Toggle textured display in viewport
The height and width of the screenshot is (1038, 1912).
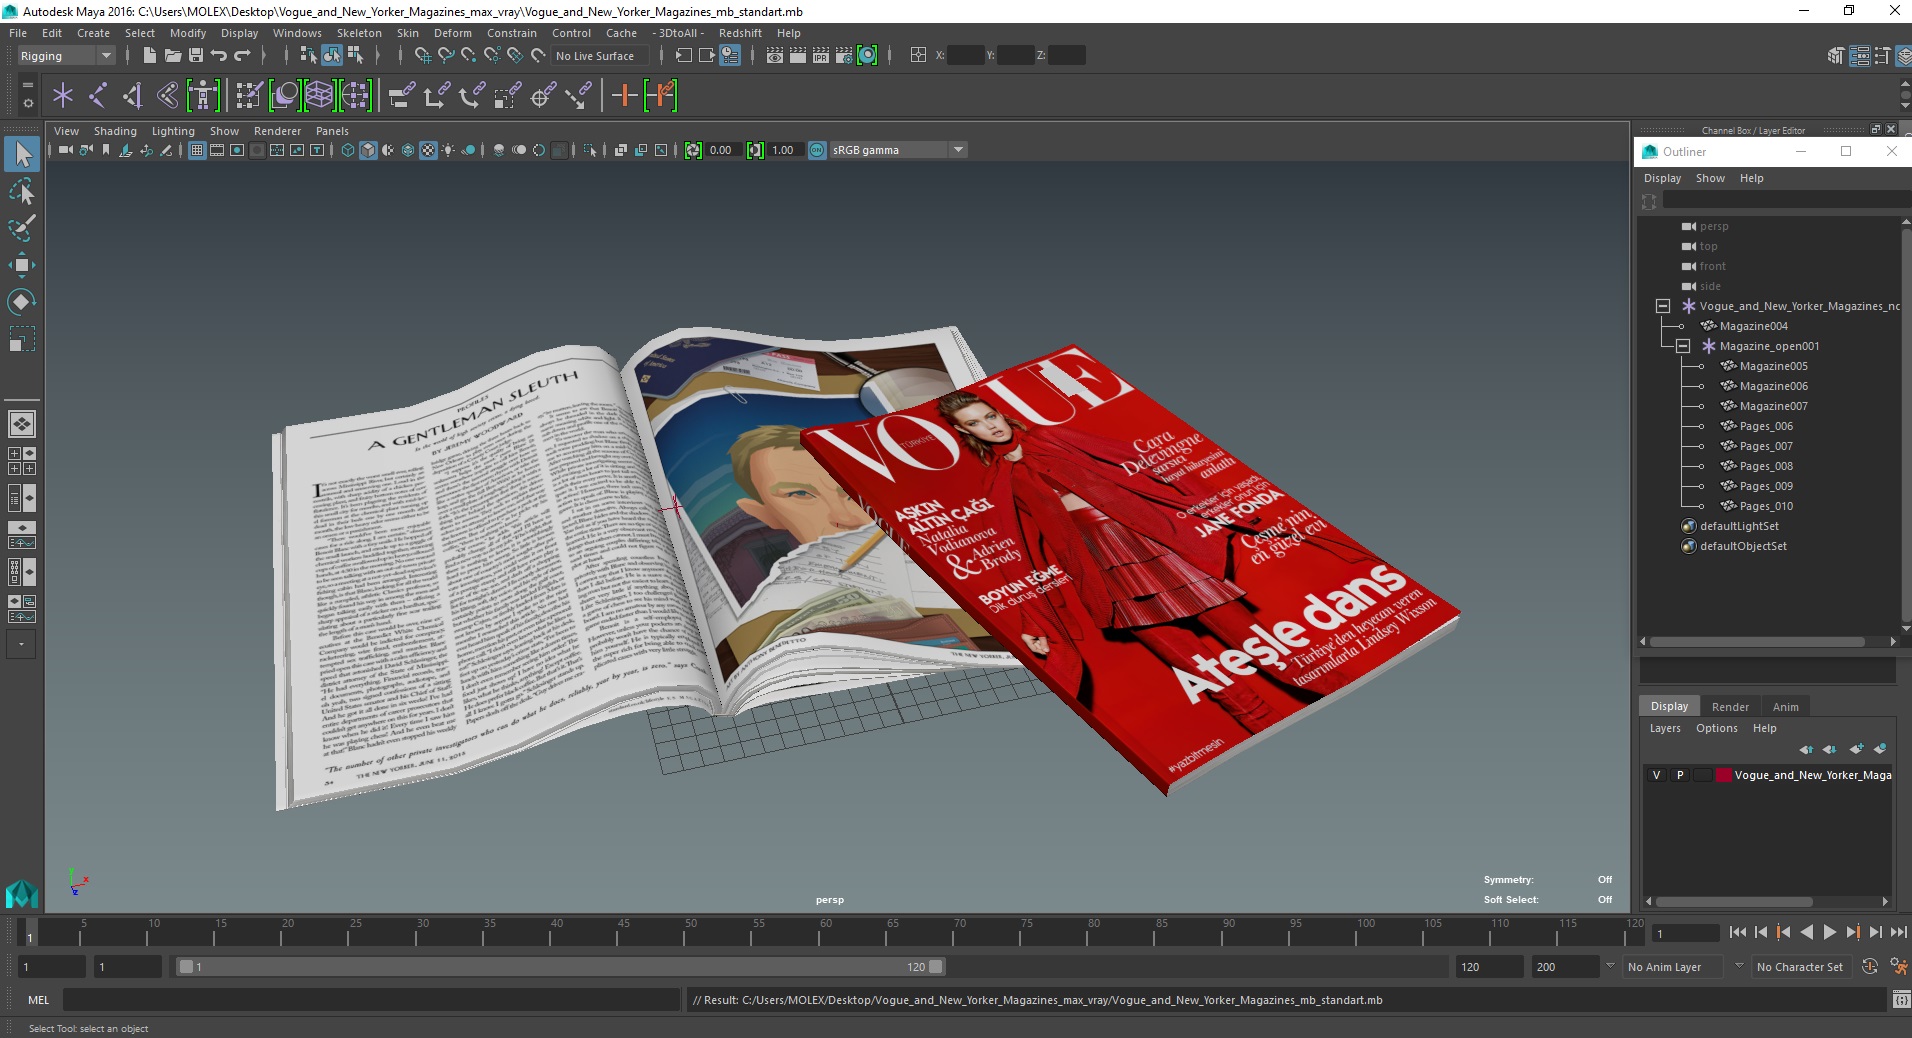tap(428, 150)
